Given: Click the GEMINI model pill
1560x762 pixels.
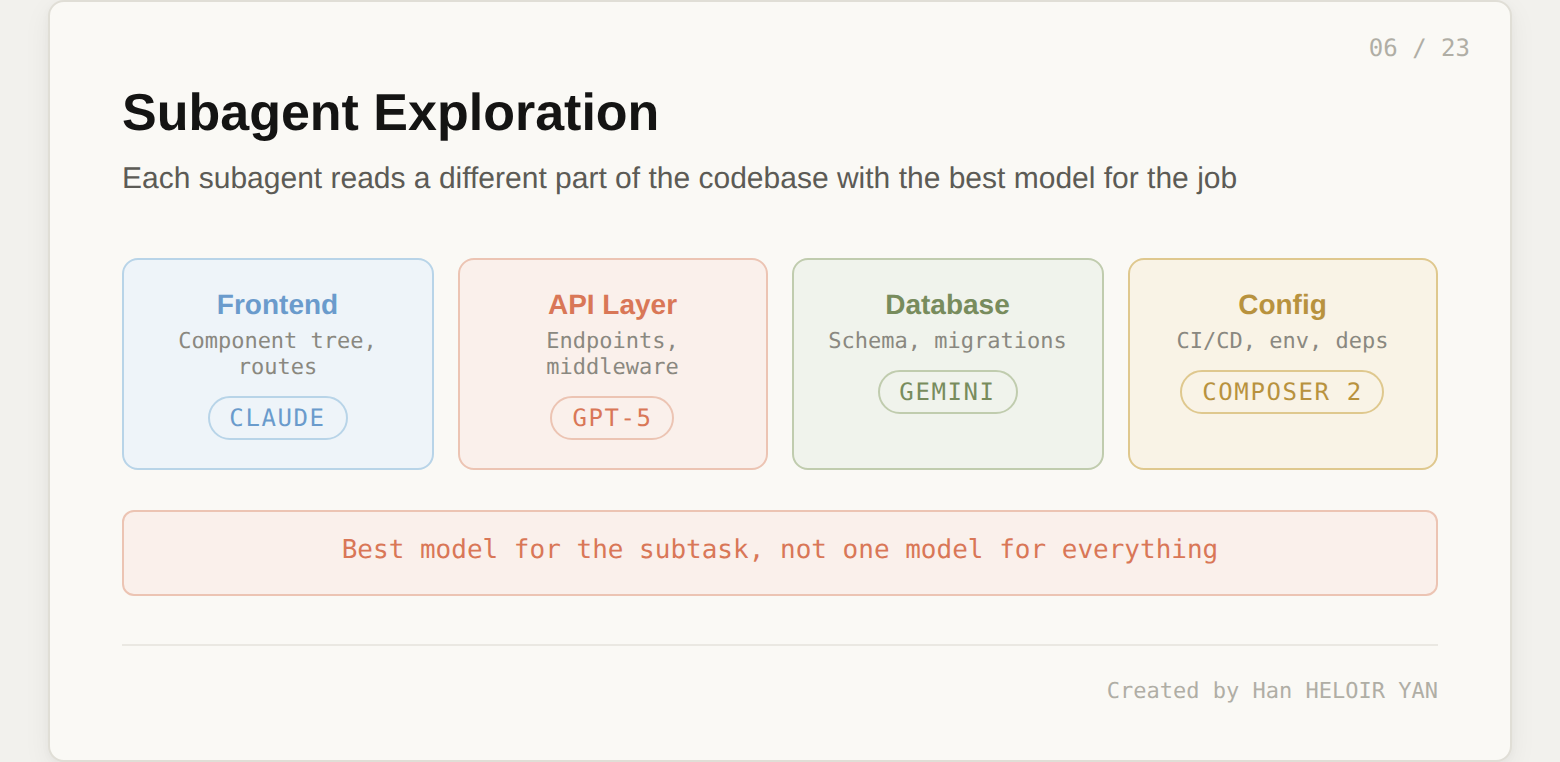Looking at the screenshot, I should coord(947,392).
